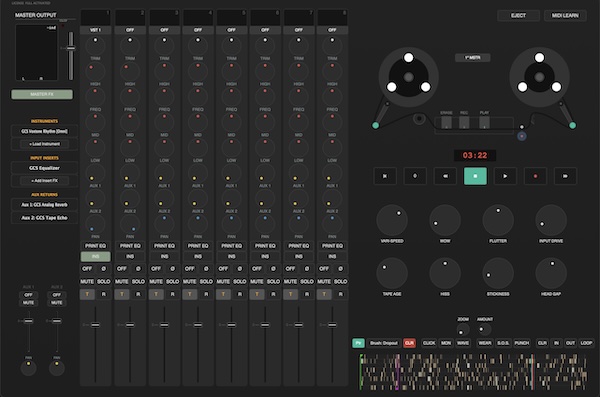Screen dimensions: 600x397
Task: Click channel 1 PRINT EQ button
Action: pos(96,246)
